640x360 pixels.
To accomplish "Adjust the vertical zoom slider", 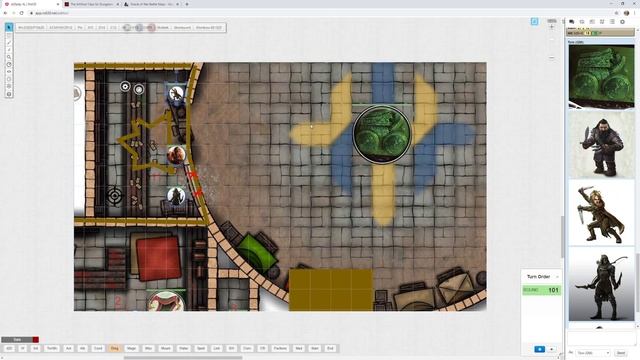I will click(551, 40).
